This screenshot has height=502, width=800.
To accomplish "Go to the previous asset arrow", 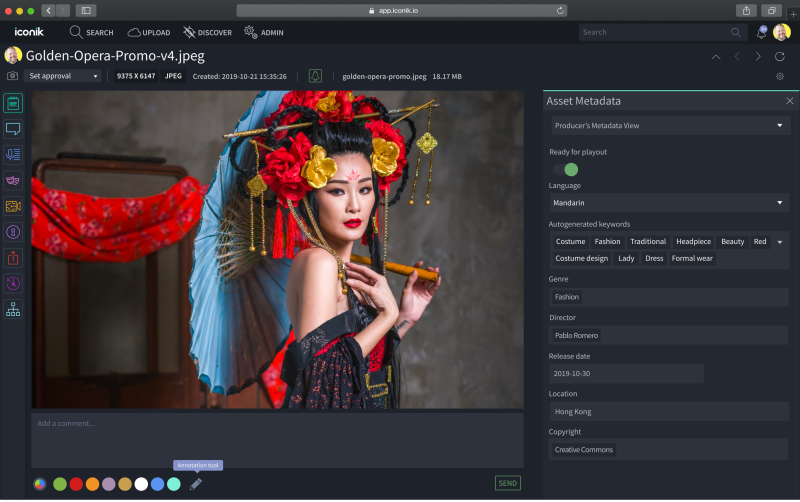I will [x=737, y=57].
